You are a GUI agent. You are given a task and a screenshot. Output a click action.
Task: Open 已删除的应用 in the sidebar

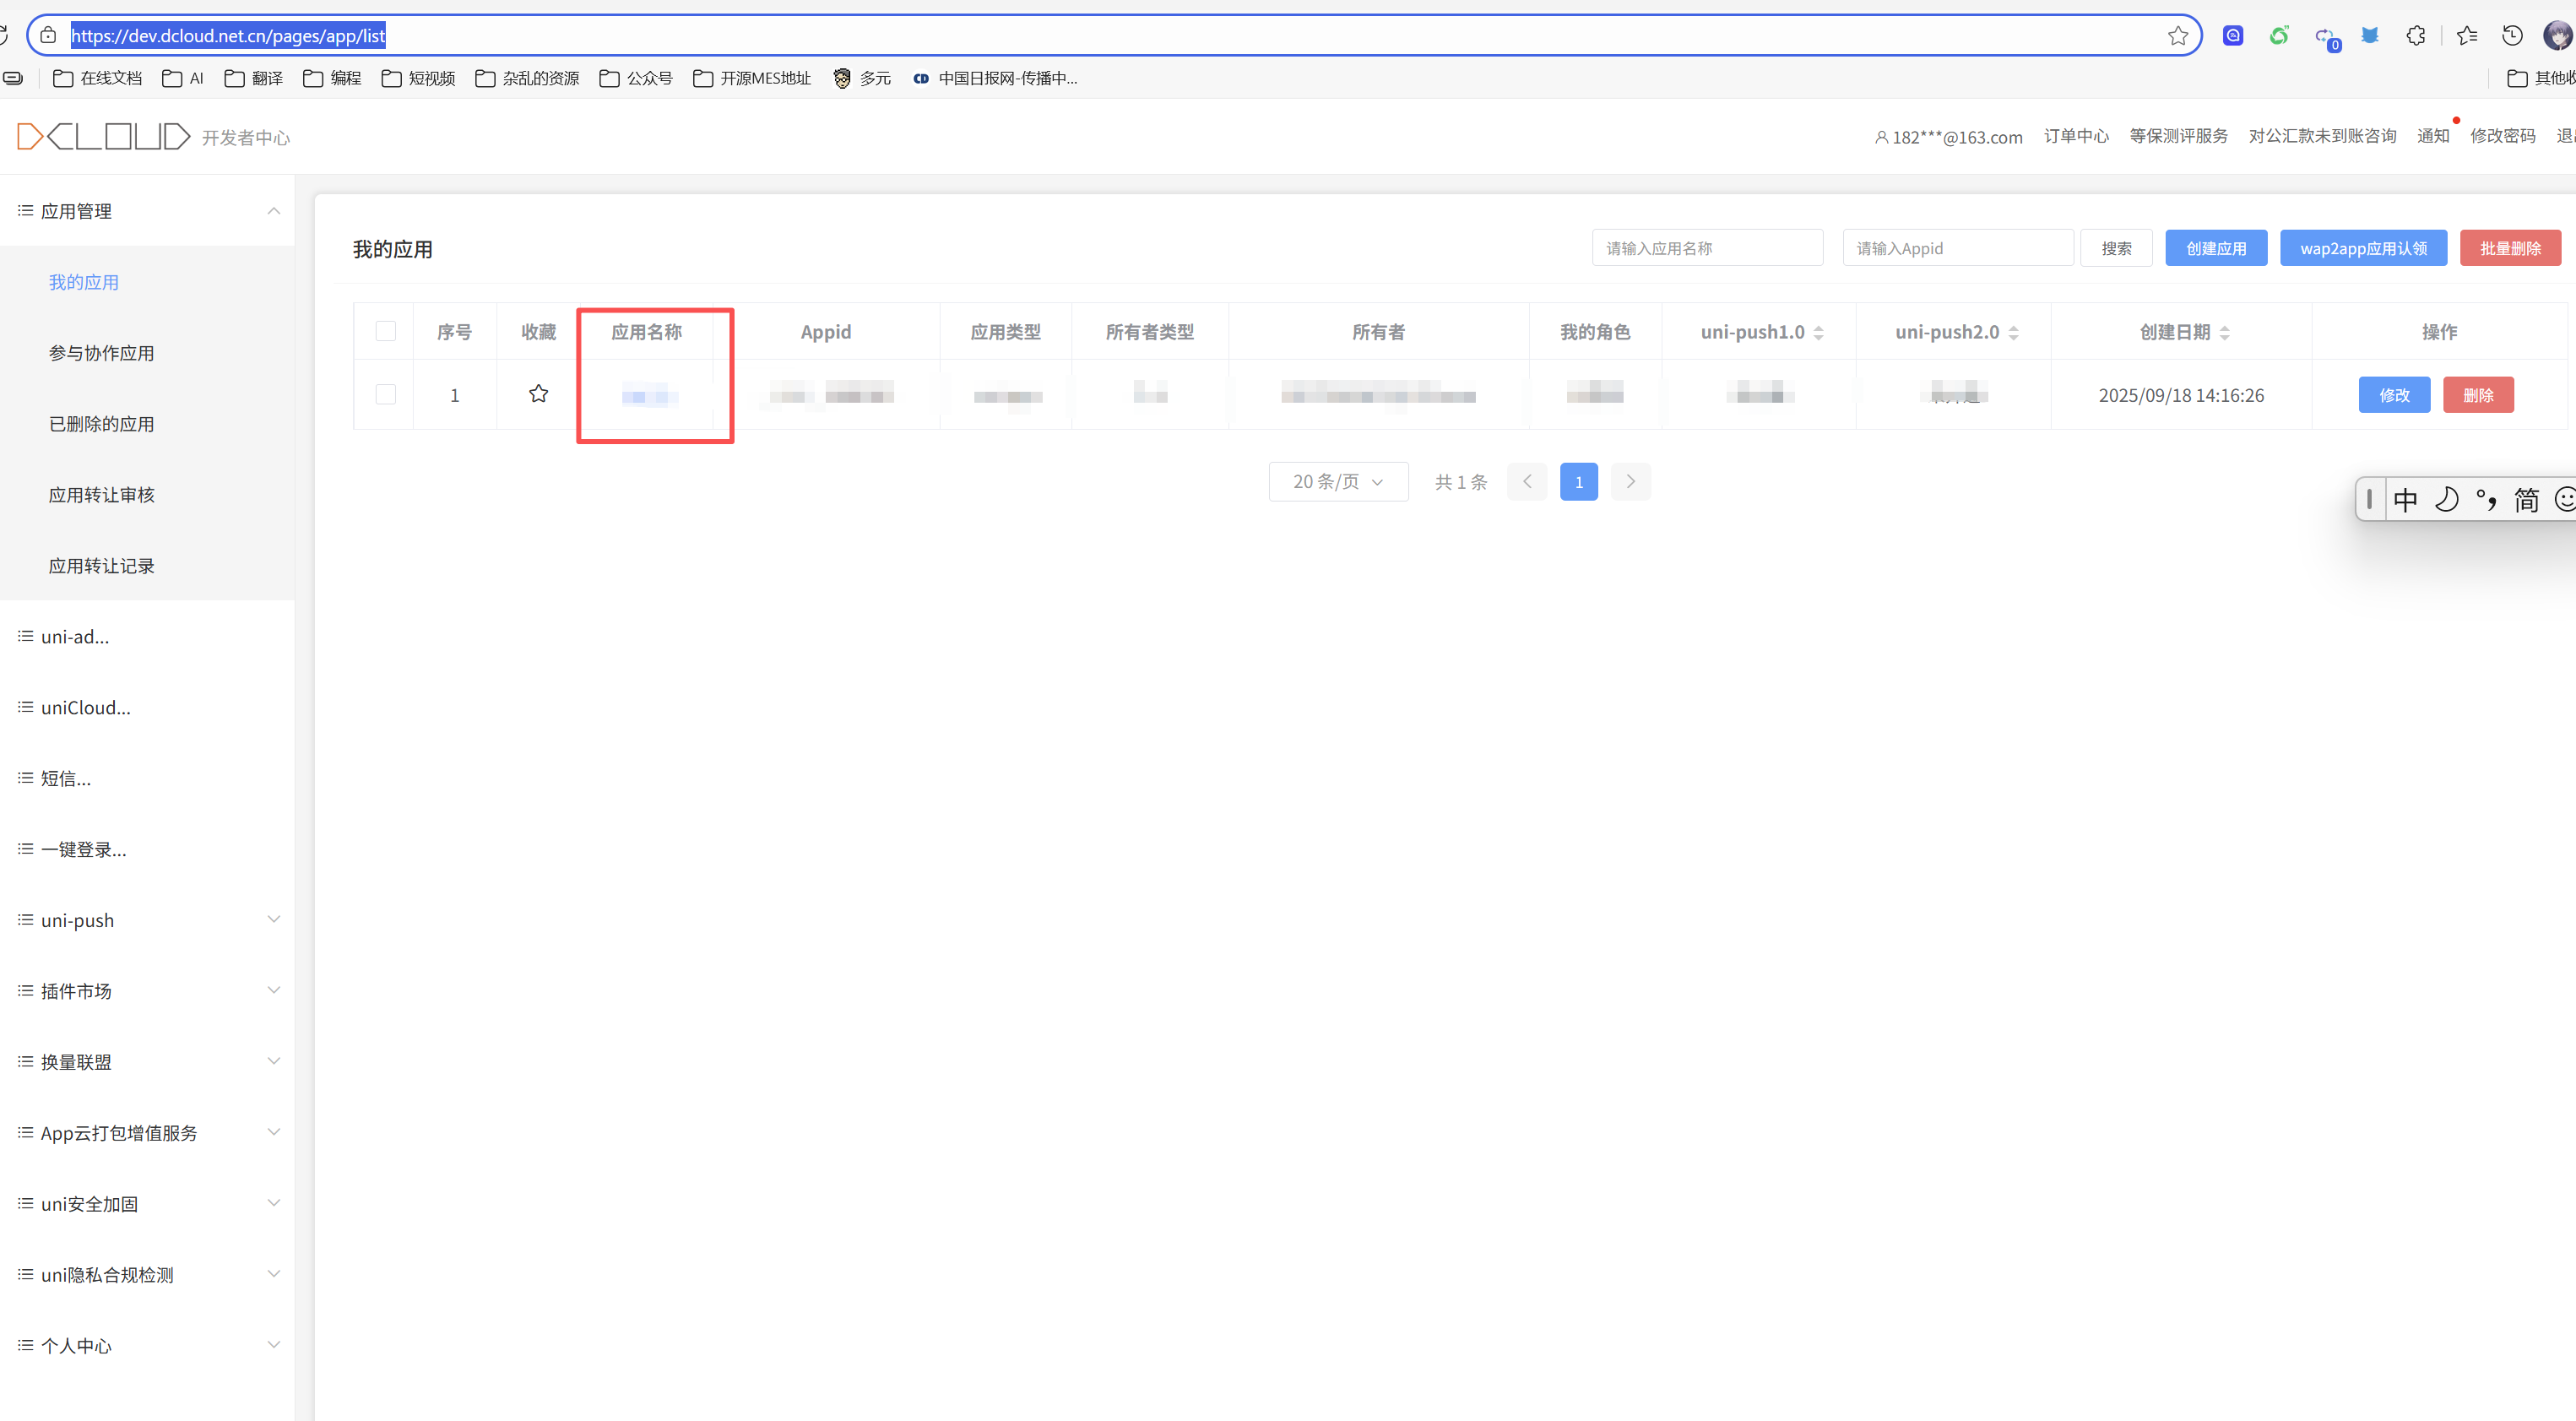point(101,424)
